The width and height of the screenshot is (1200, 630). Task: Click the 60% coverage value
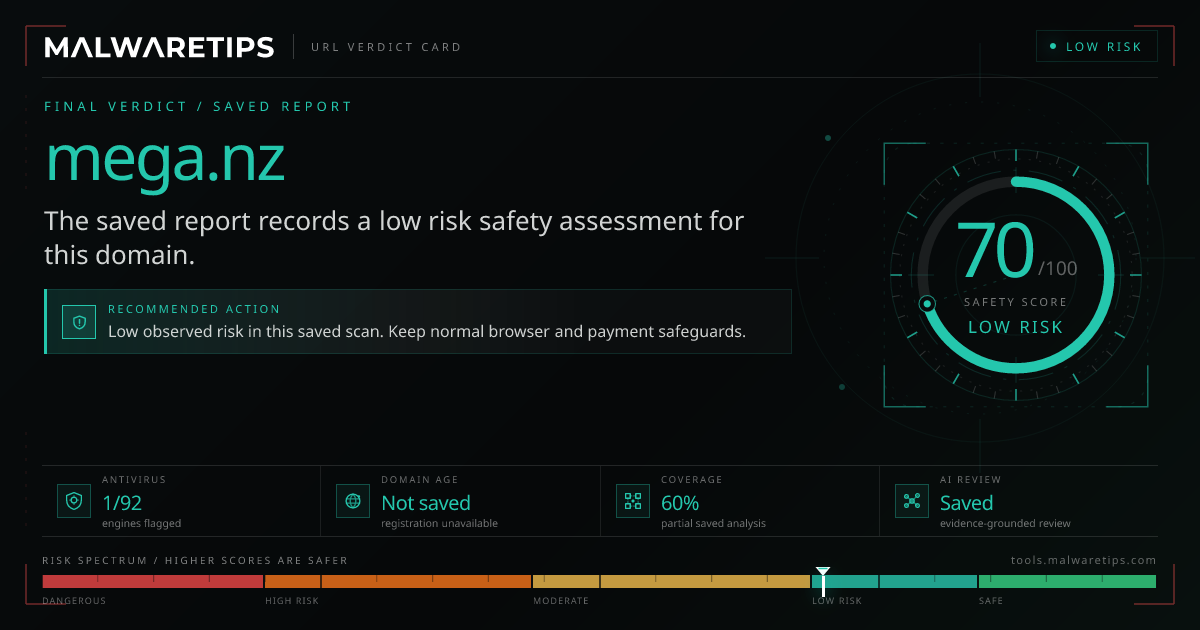click(680, 503)
